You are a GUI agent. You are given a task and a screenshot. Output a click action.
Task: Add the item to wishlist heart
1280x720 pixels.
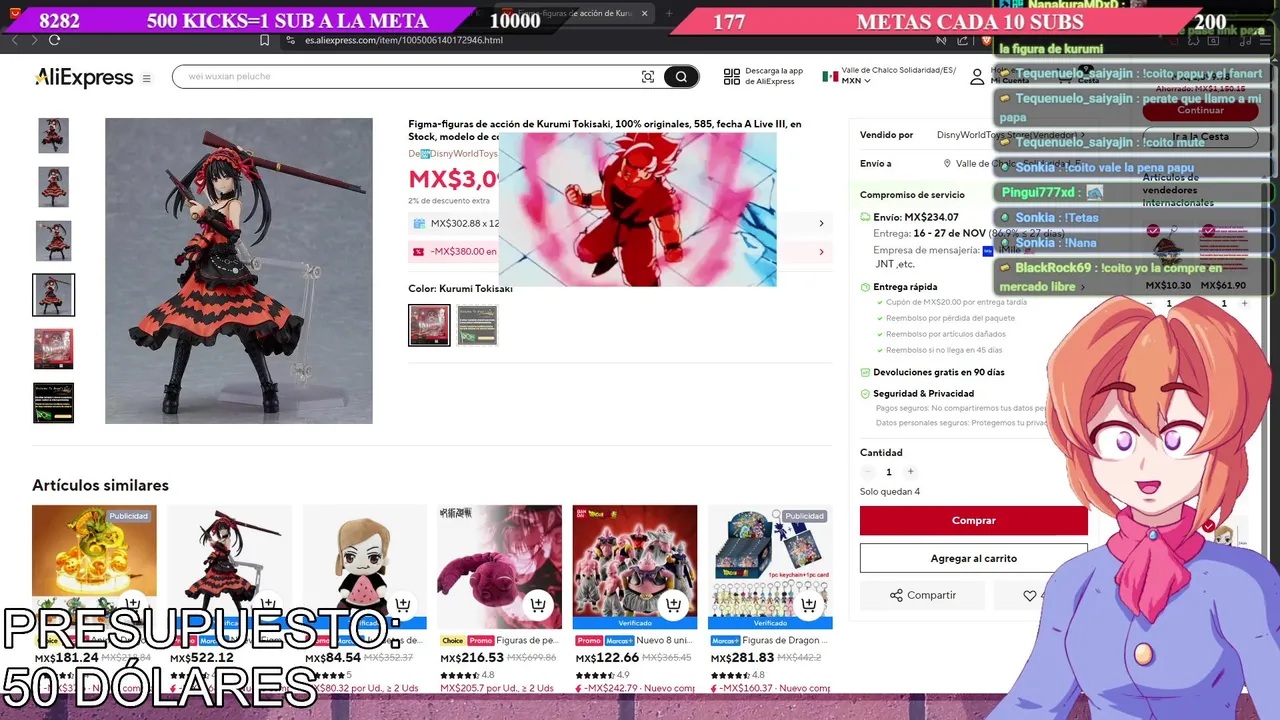[1029, 595]
